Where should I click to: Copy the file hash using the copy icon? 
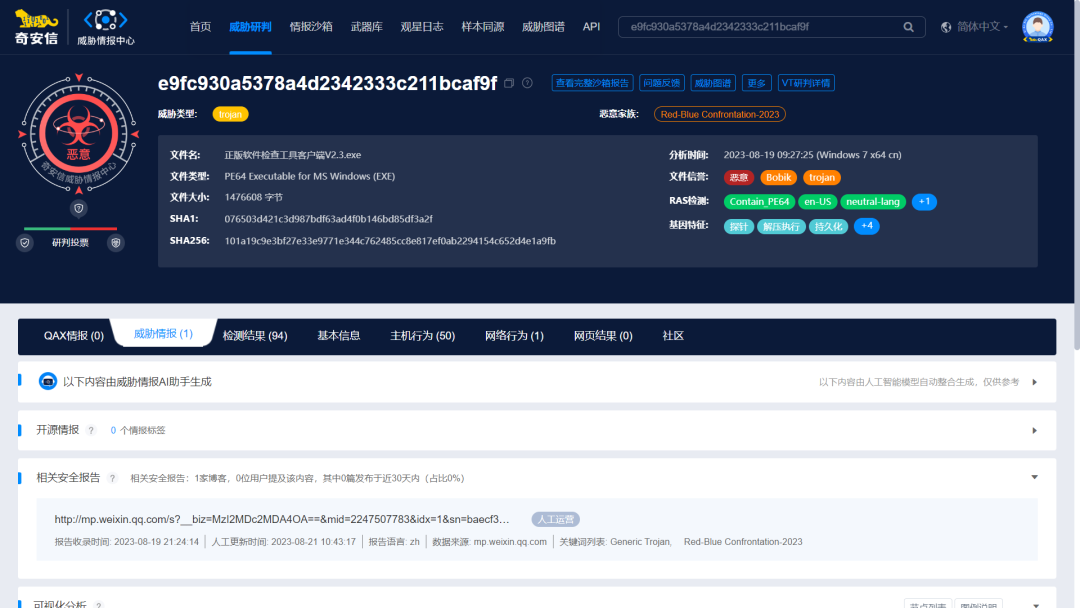(507, 84)
